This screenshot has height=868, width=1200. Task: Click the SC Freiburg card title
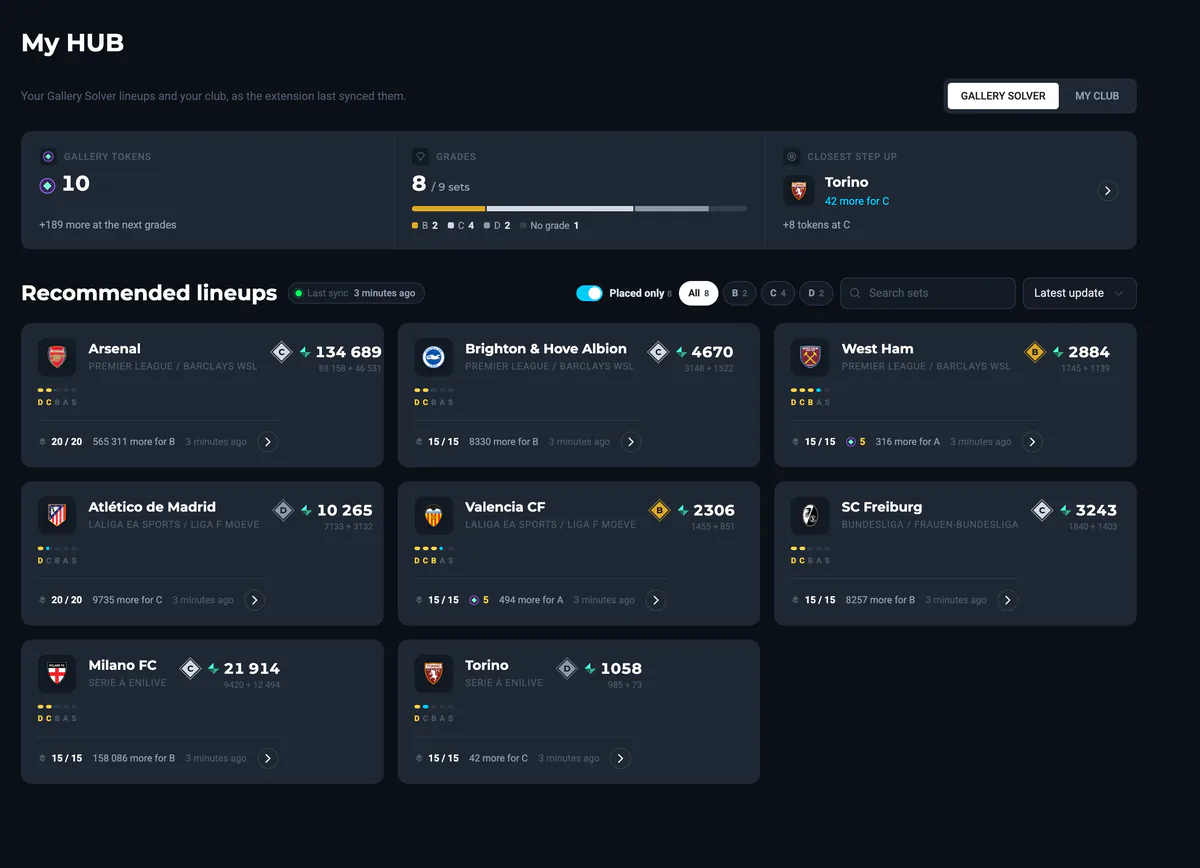tap(882, 507)
